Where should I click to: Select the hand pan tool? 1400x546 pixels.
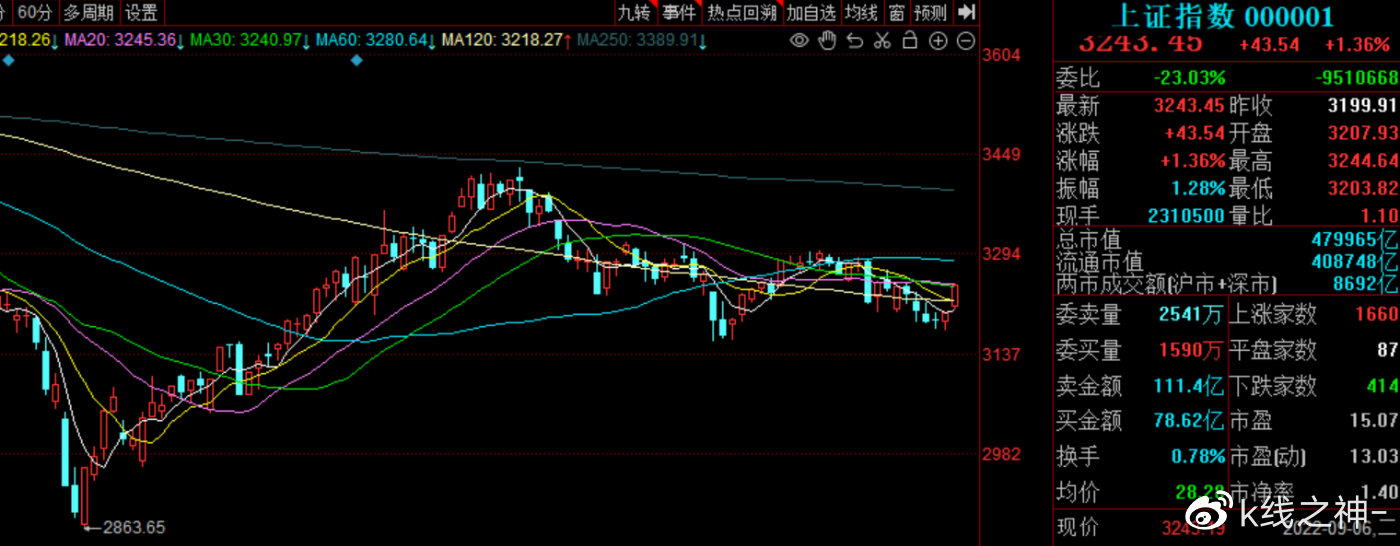pos(827,40)
